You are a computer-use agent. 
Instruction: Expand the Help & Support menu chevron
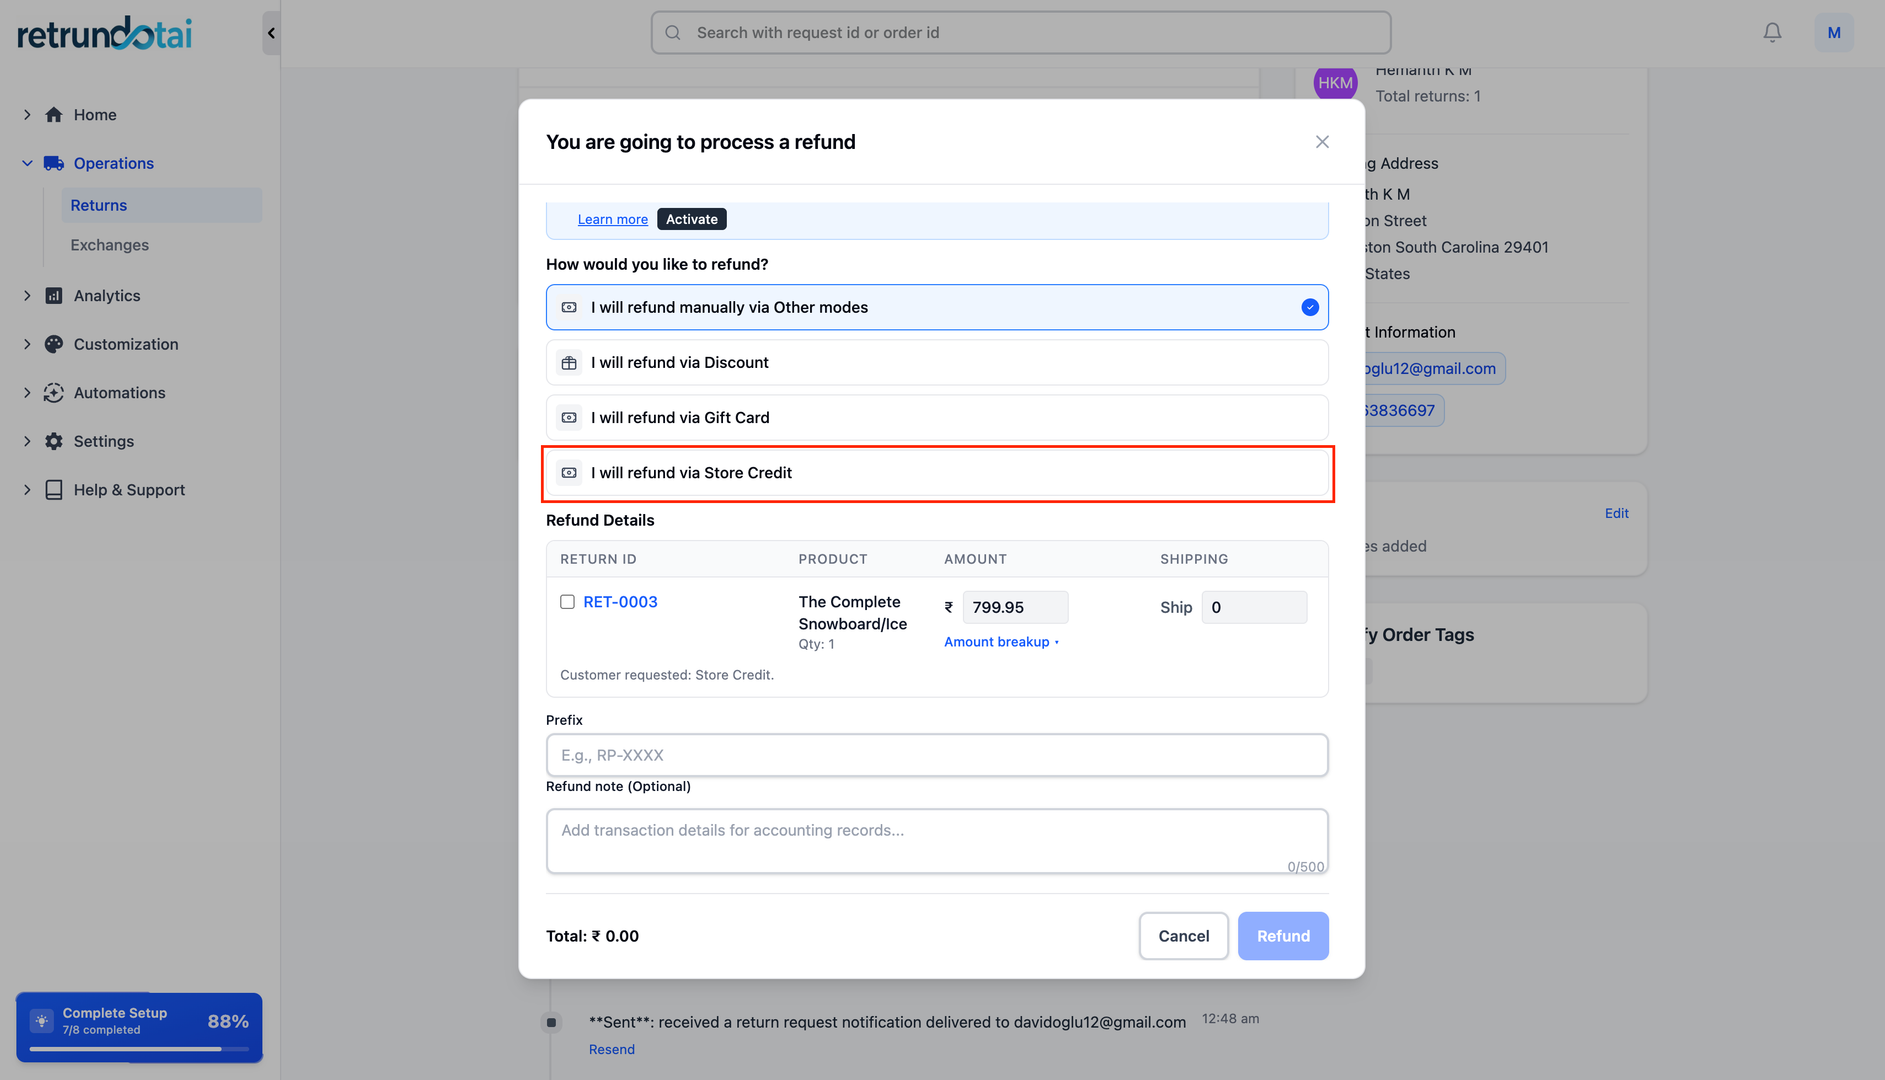tap(27, 490)
